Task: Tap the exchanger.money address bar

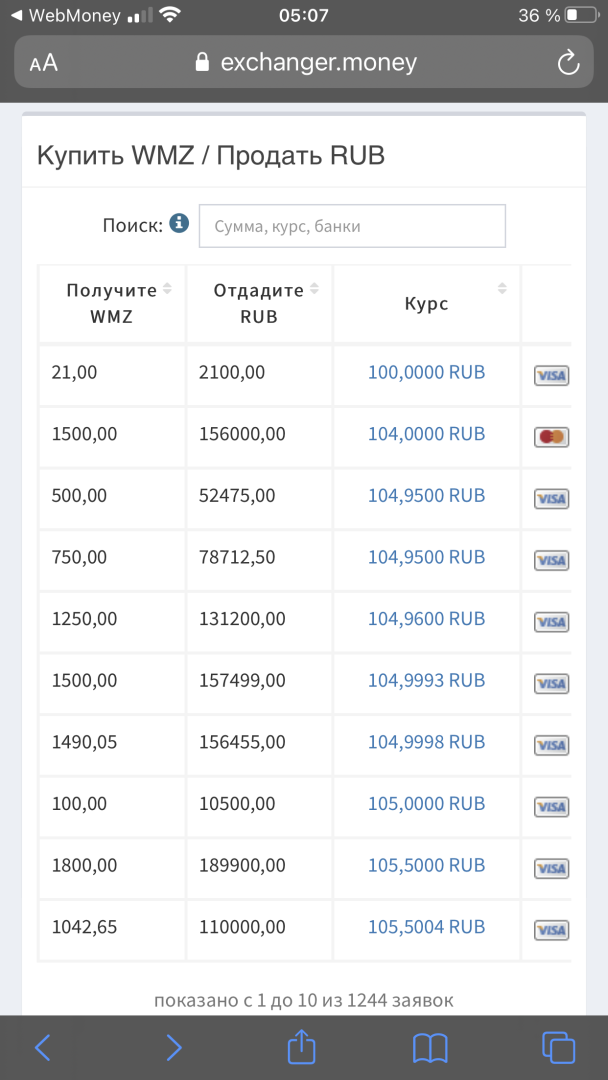Action: pyautogui.click(x=304, y=63)
